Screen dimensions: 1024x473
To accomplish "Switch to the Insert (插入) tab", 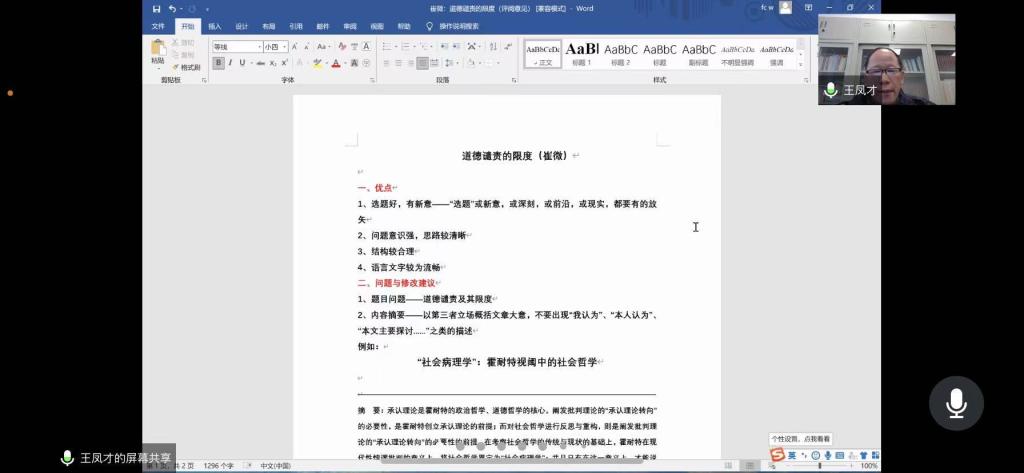I will coord(215,27).
